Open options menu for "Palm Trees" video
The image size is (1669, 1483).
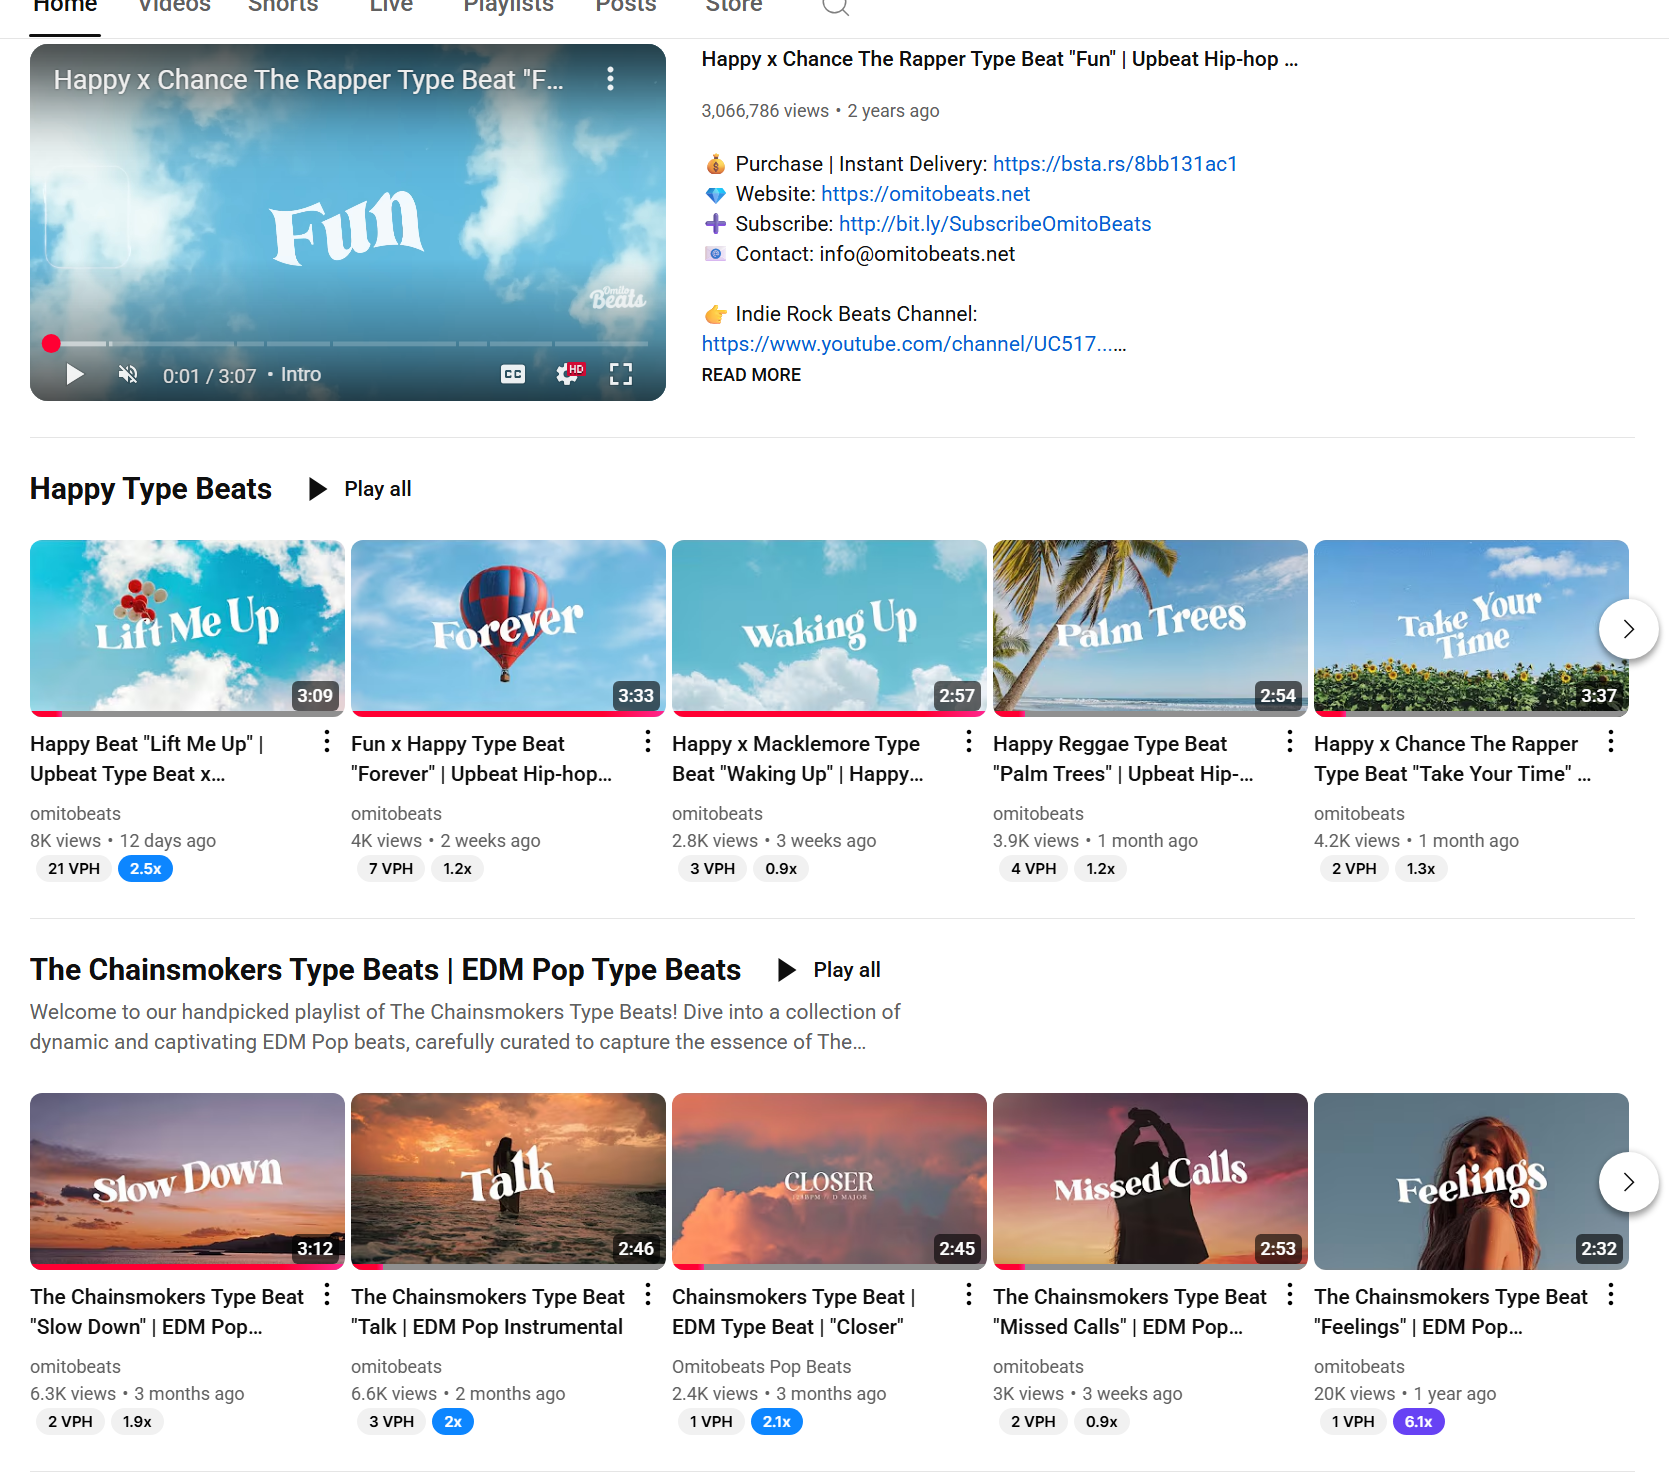point(1290,742)
